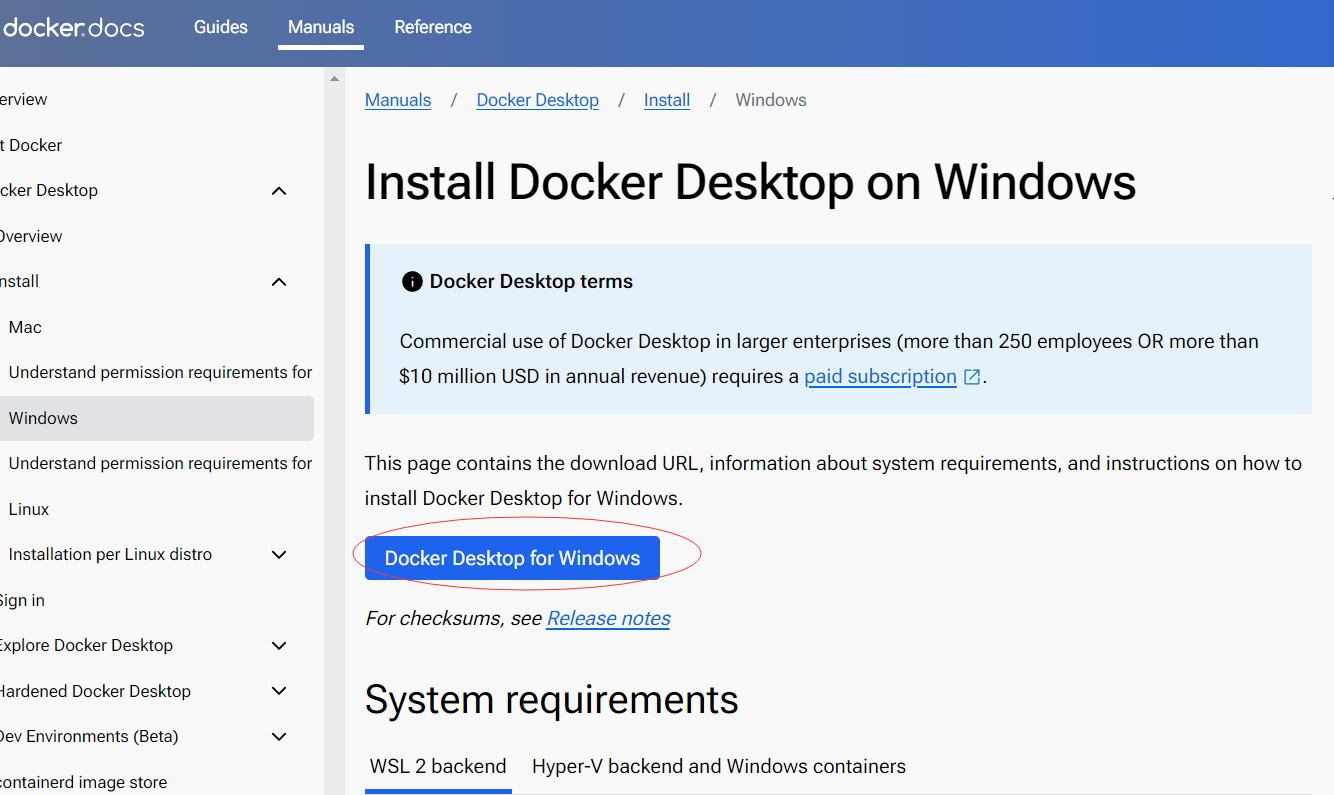Viewport: 1334px width, 795px height.
Task: Open the Guides menu item
Action: 221,27
